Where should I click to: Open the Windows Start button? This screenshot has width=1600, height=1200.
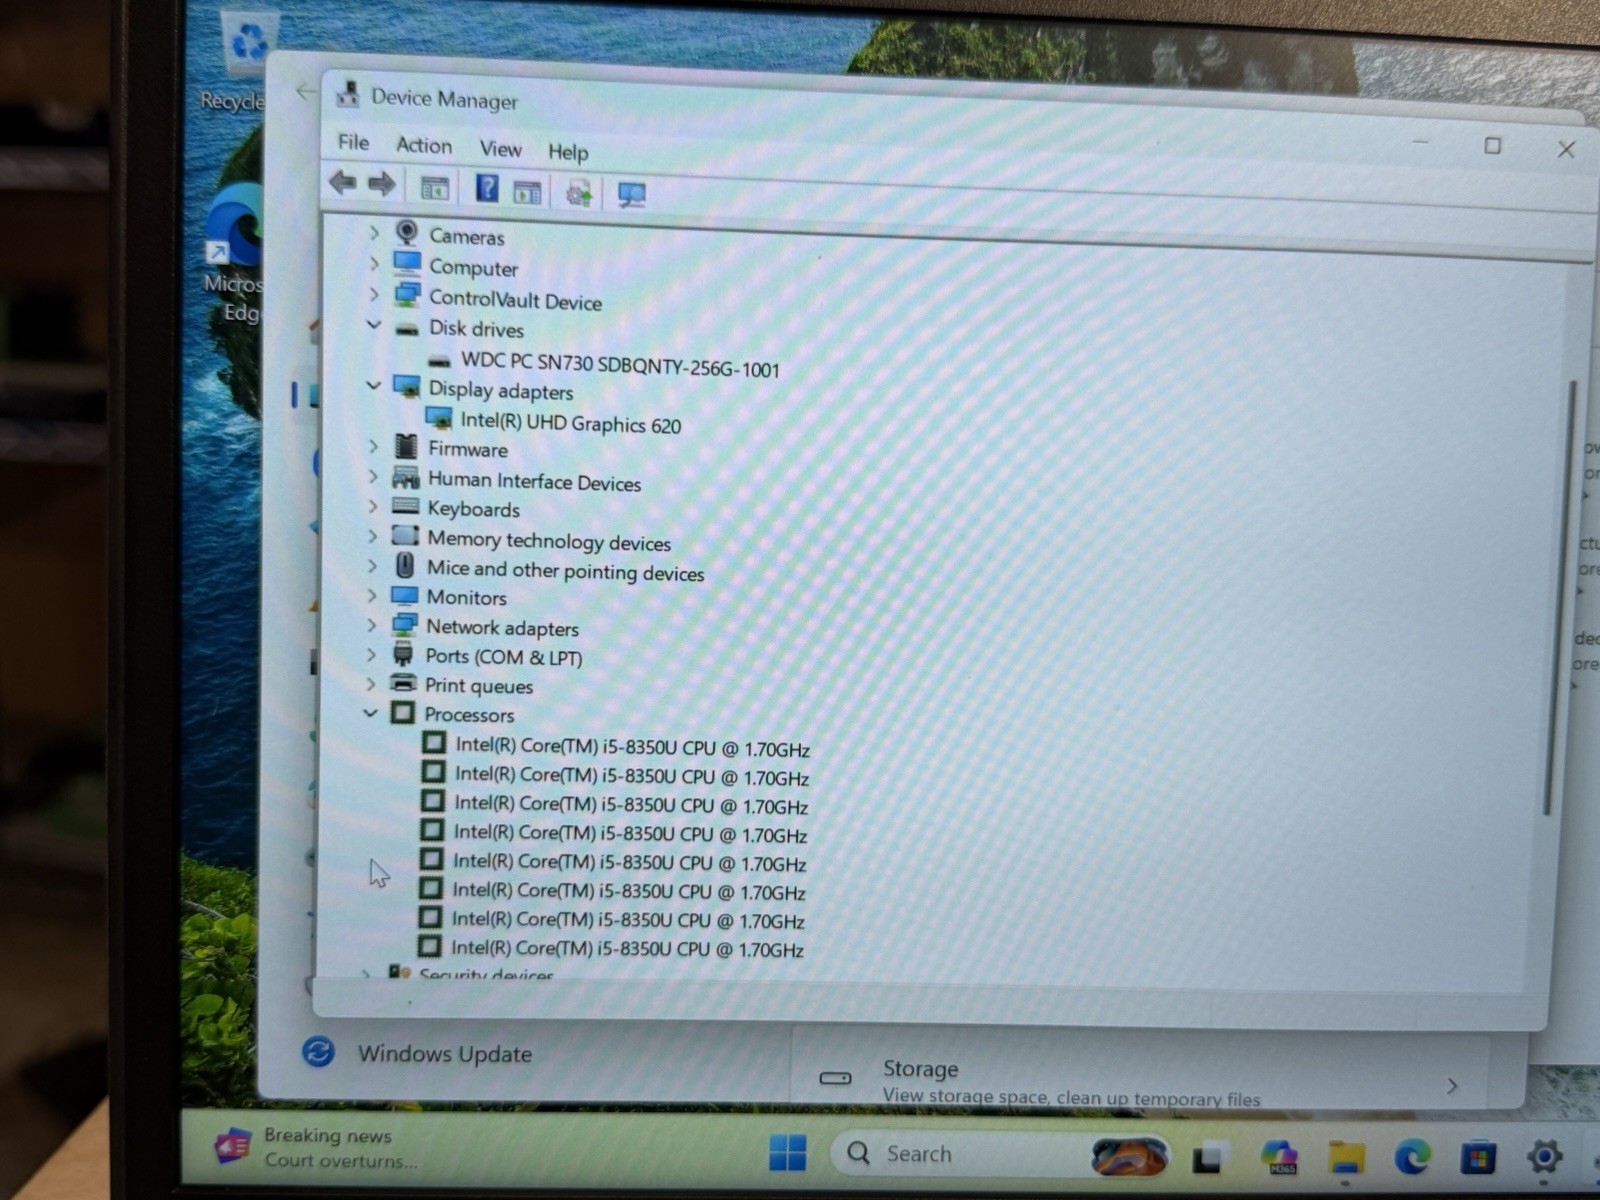788,1152
